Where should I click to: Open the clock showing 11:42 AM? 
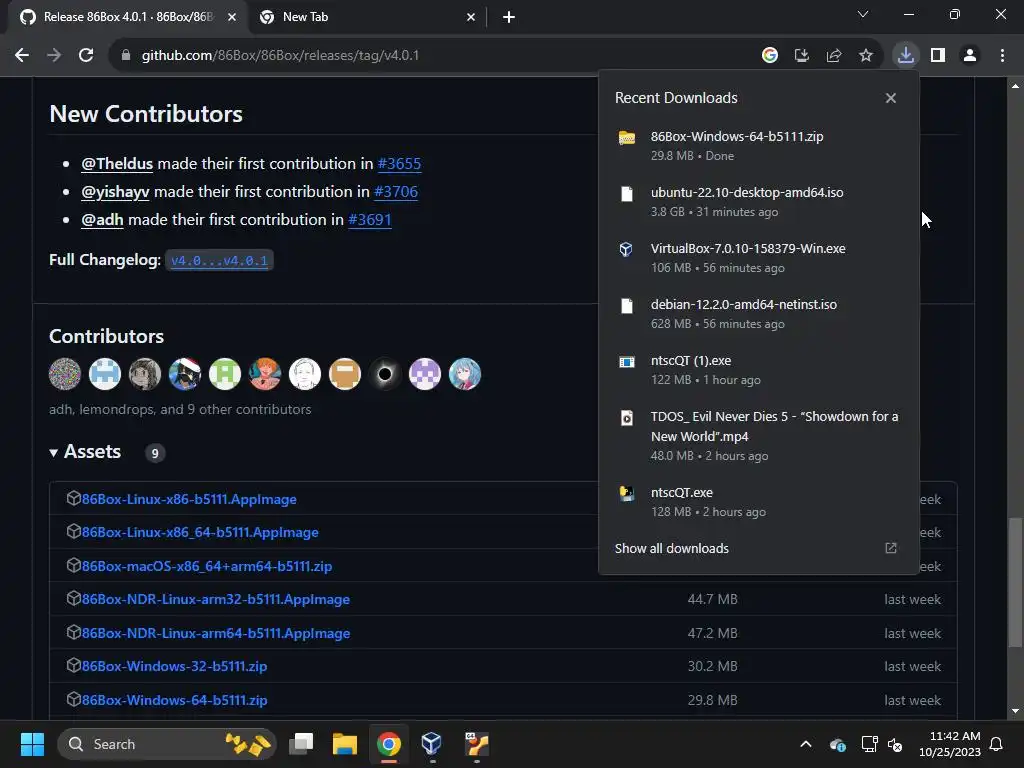950,744
